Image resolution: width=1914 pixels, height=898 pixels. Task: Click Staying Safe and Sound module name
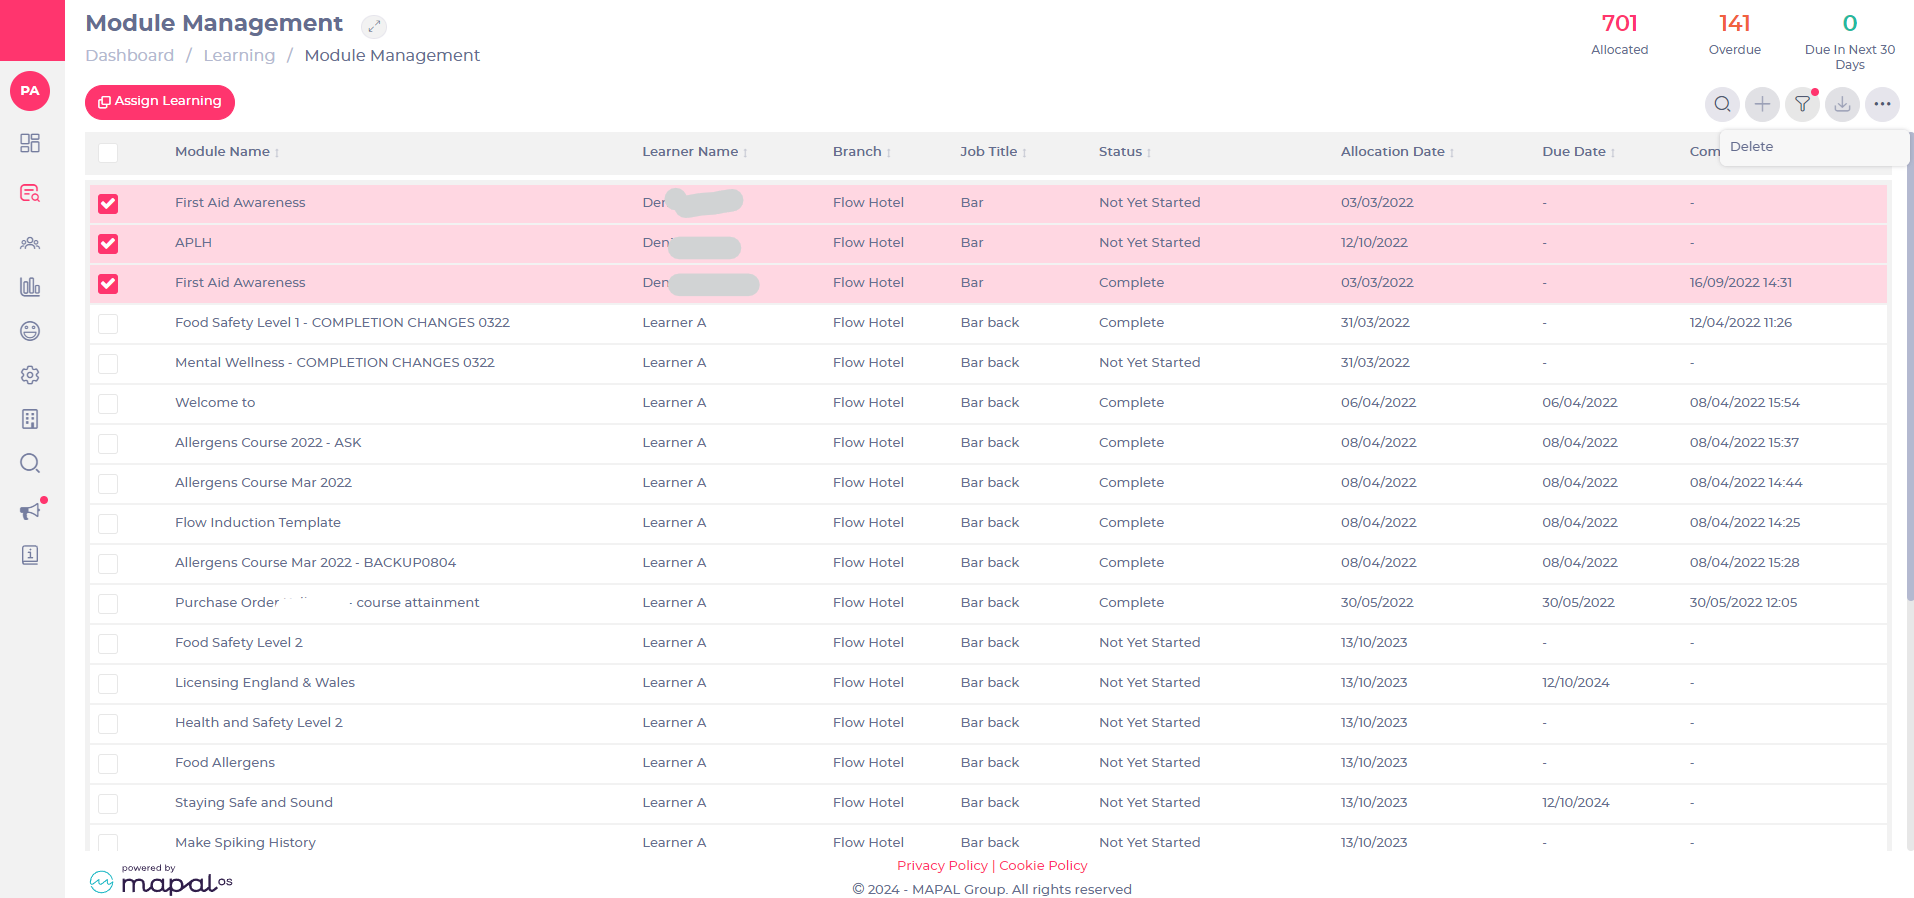click(x=254, y=803)
